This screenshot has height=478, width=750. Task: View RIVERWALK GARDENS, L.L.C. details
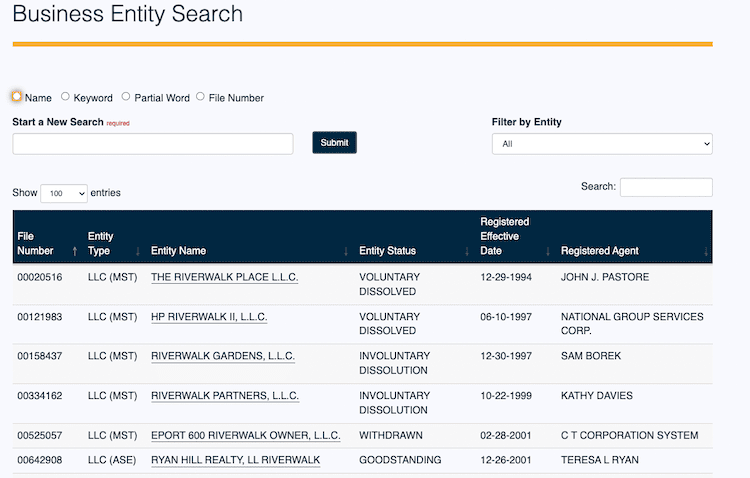coord(223,356)
